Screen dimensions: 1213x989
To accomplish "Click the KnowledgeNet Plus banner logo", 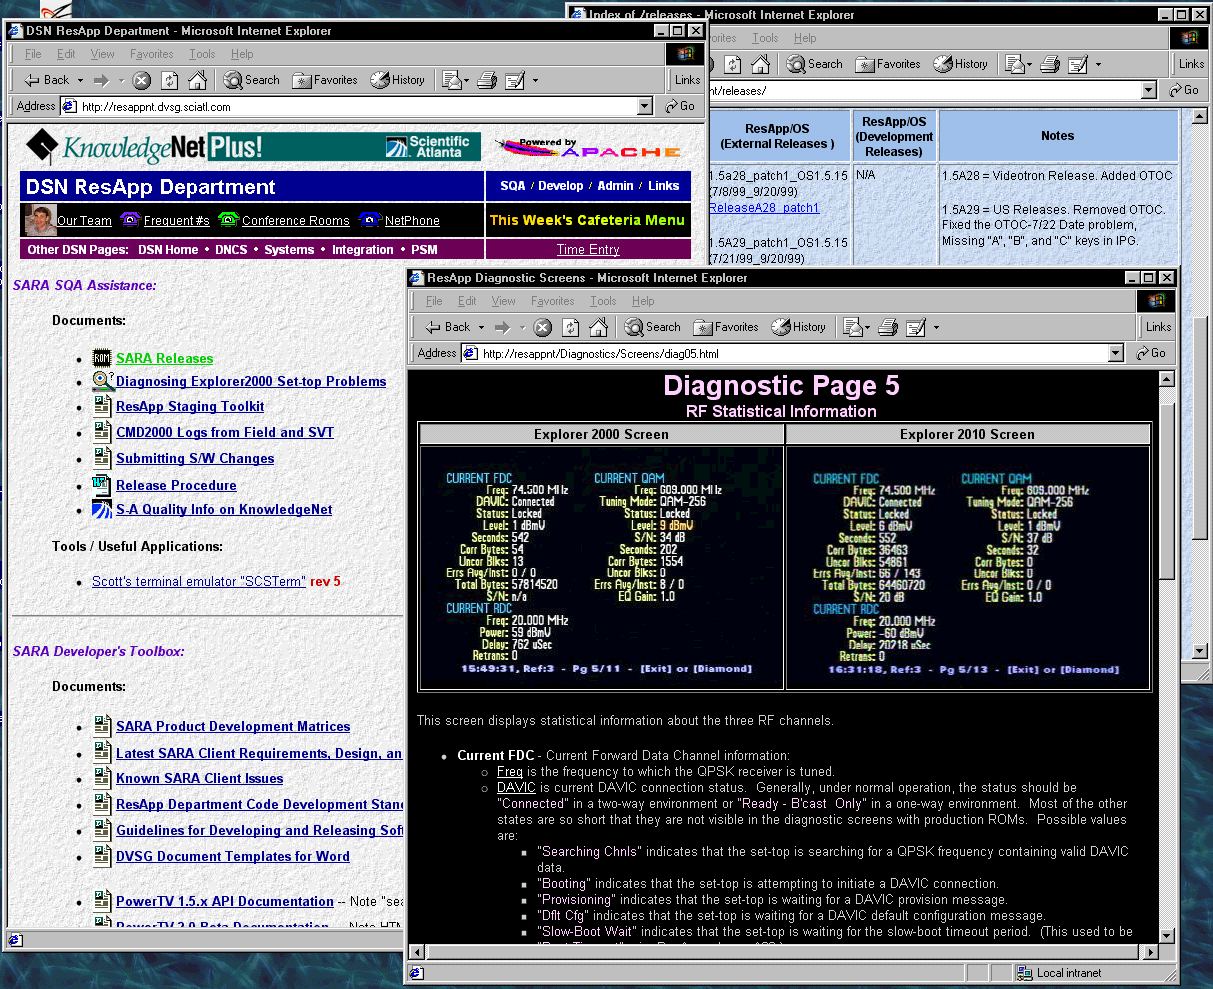I will pos(253,147).
